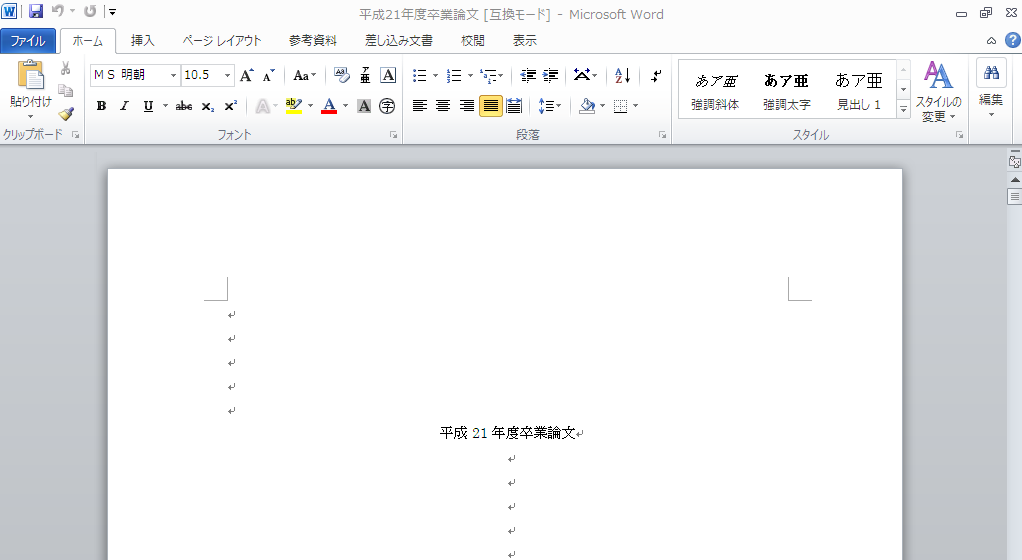Undo the last action

[58, 11]
